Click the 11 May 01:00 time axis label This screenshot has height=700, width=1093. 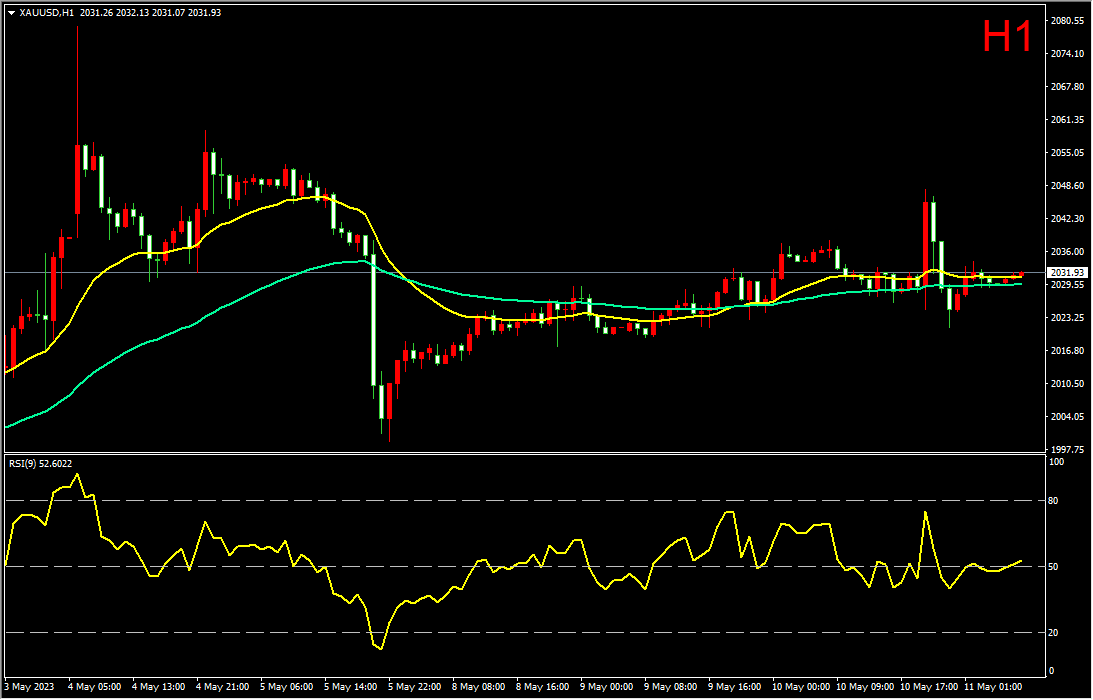[993, 687]
